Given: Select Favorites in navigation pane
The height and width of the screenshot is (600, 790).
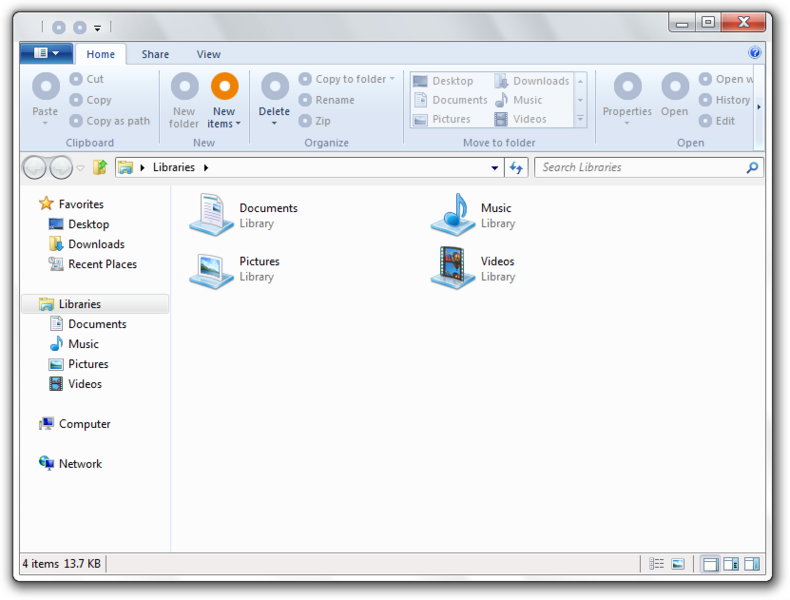Looking at the screenshot, I should [x=71, y=204].
